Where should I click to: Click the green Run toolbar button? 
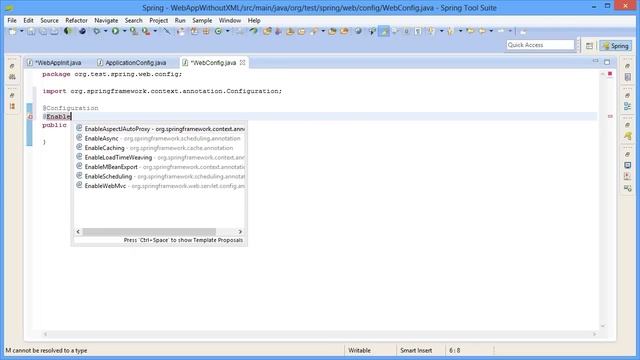pyautogui.click(x=116, y=31)
